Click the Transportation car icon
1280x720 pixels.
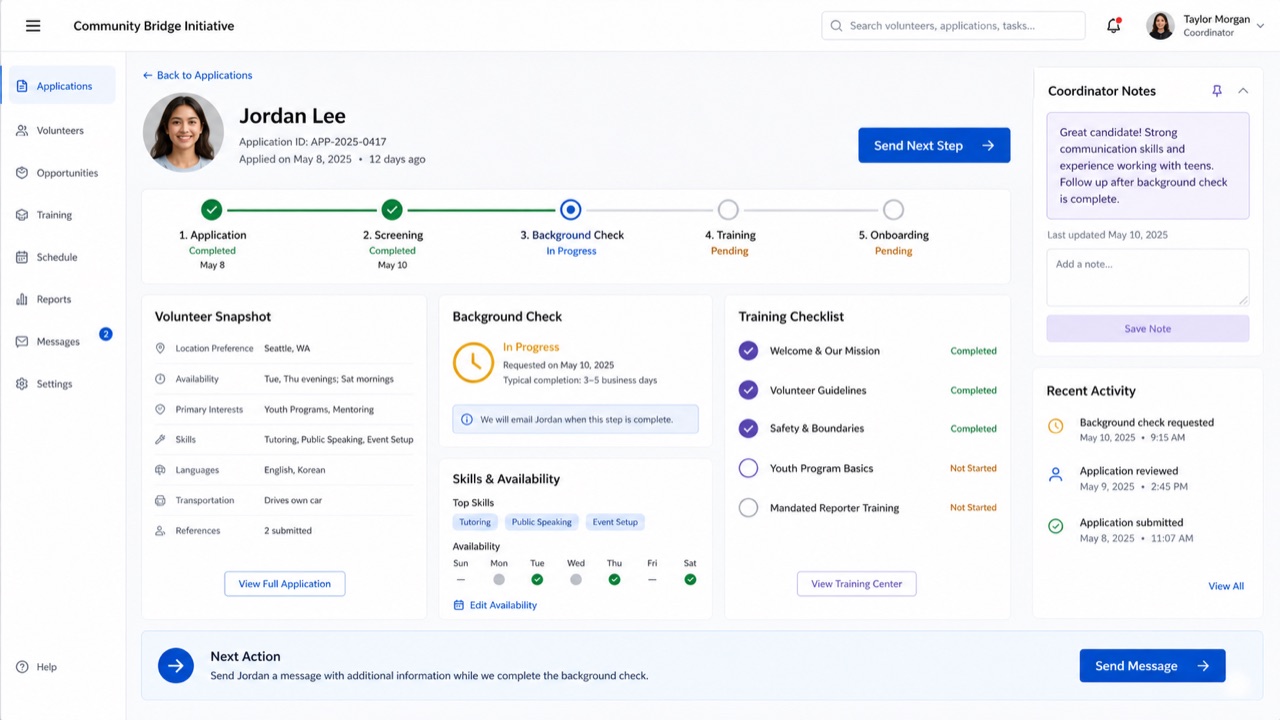point(160,500)
